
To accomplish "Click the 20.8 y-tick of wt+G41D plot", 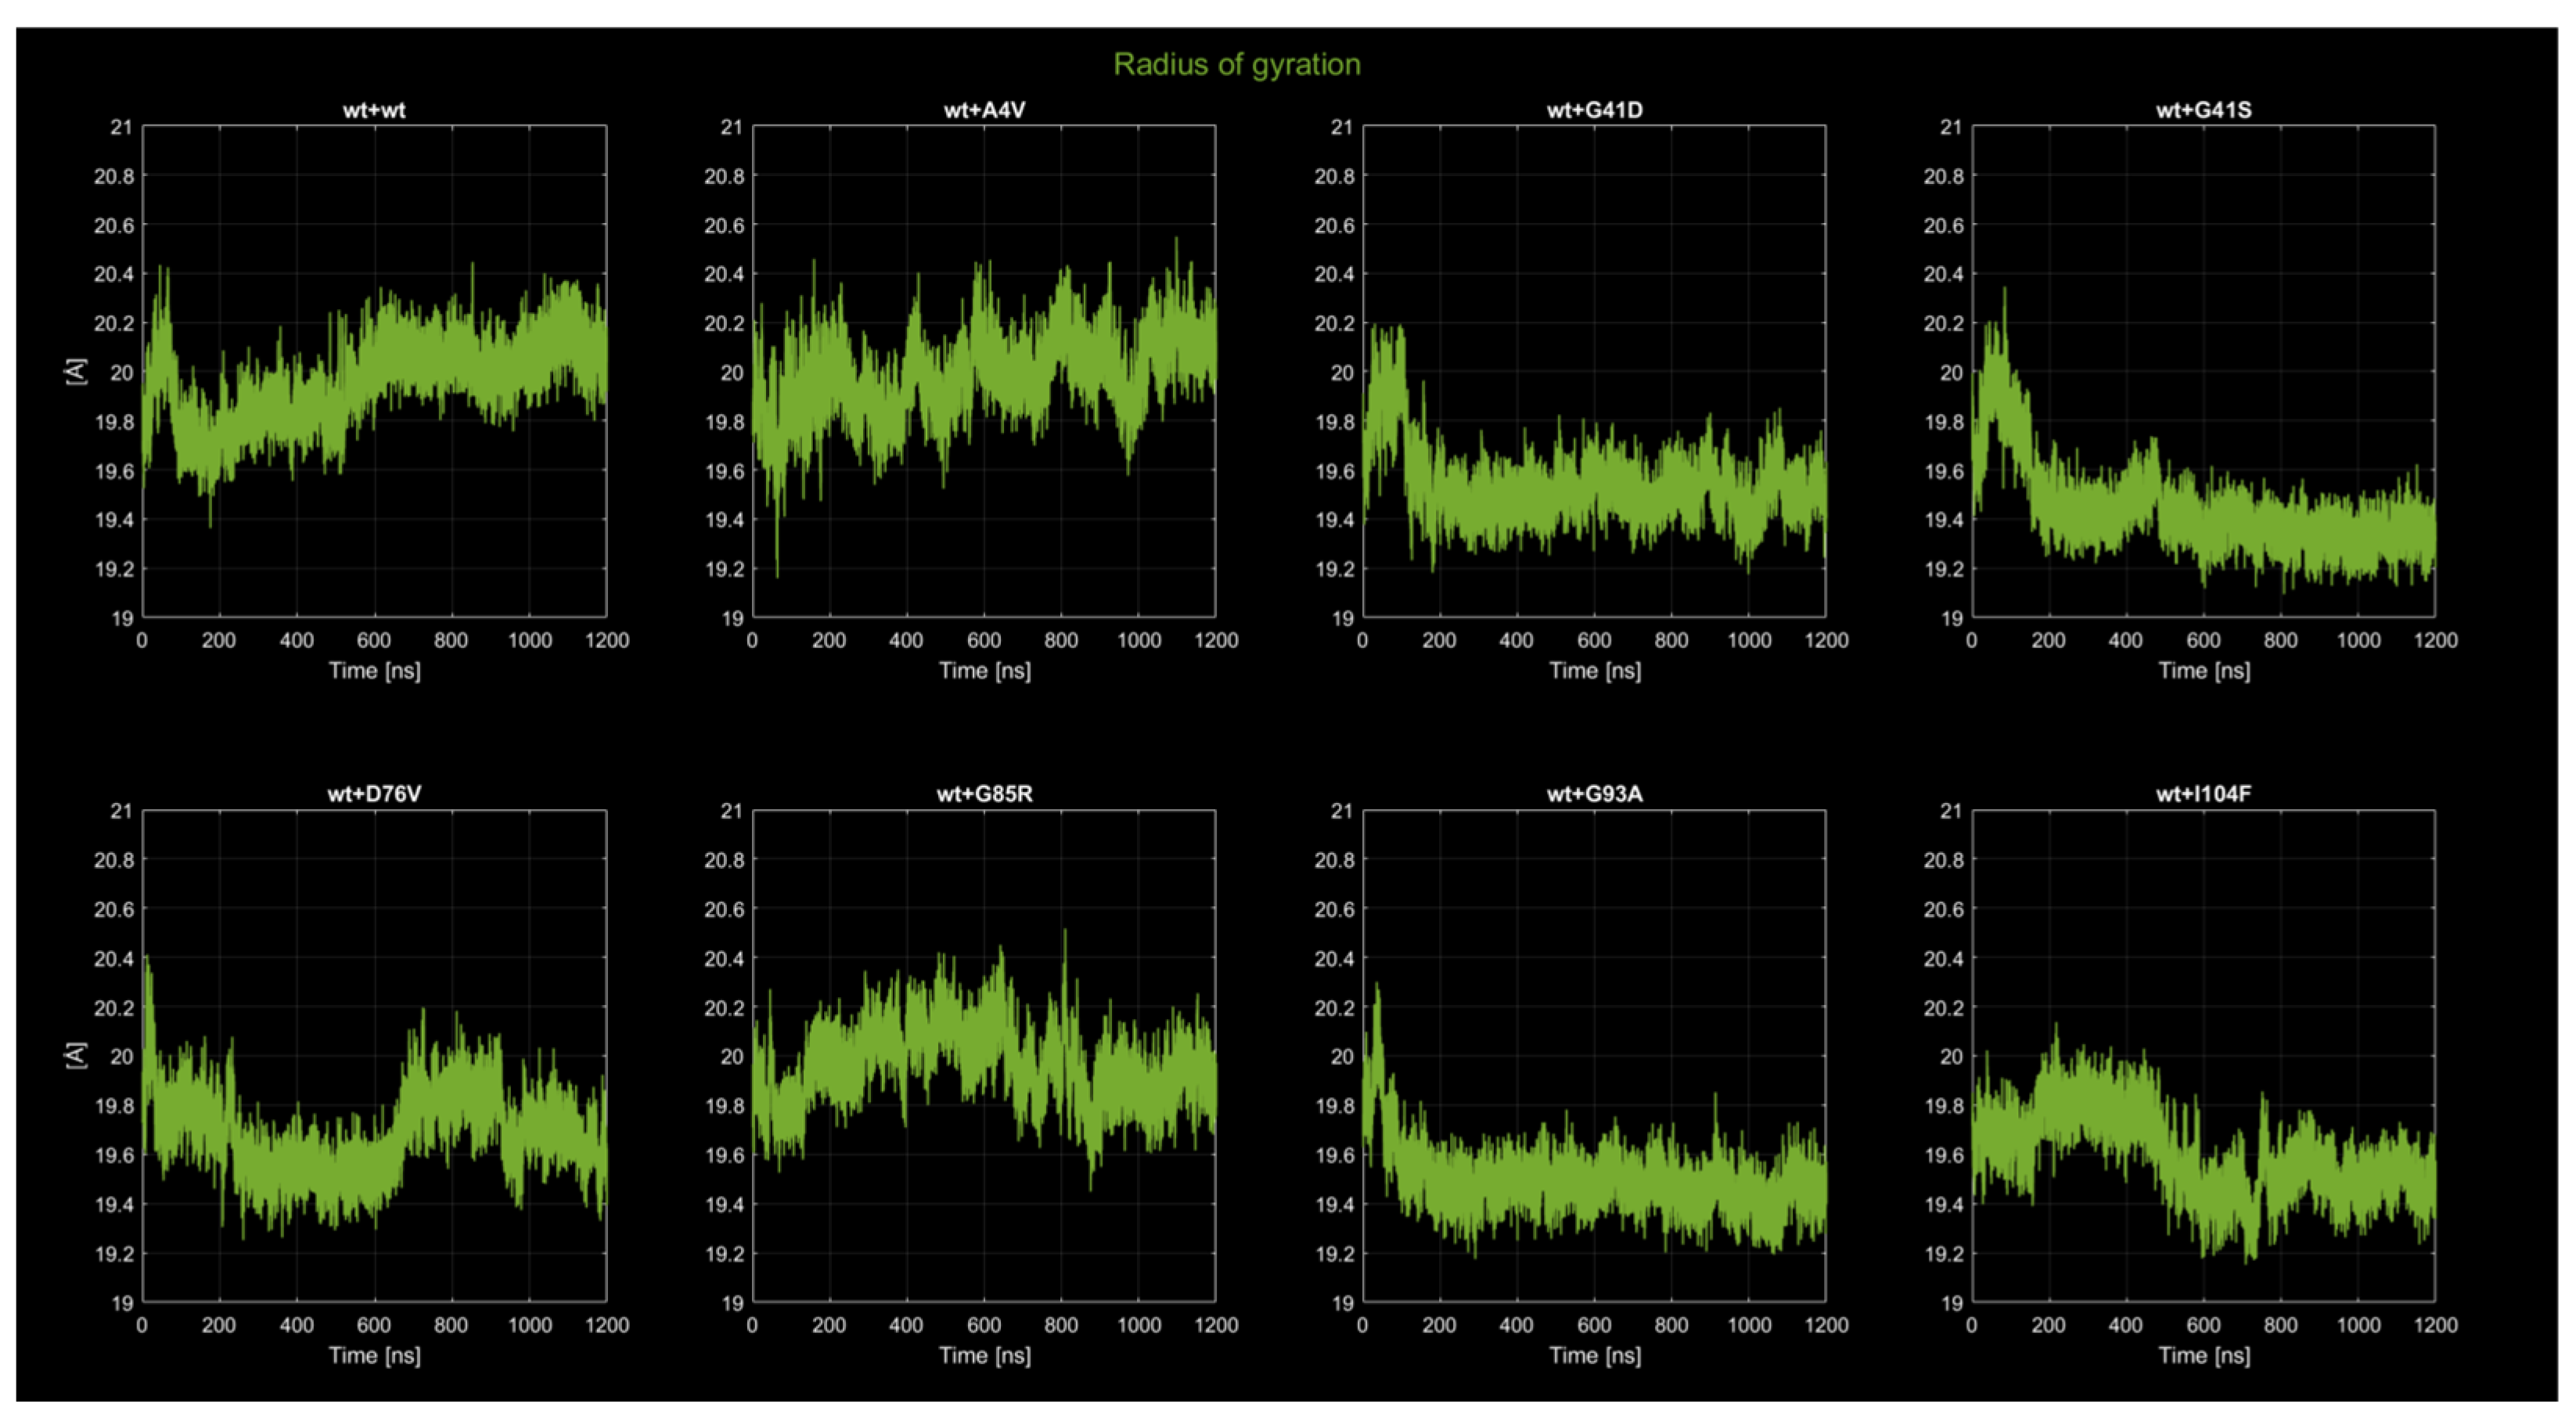I will [1333, 177].
